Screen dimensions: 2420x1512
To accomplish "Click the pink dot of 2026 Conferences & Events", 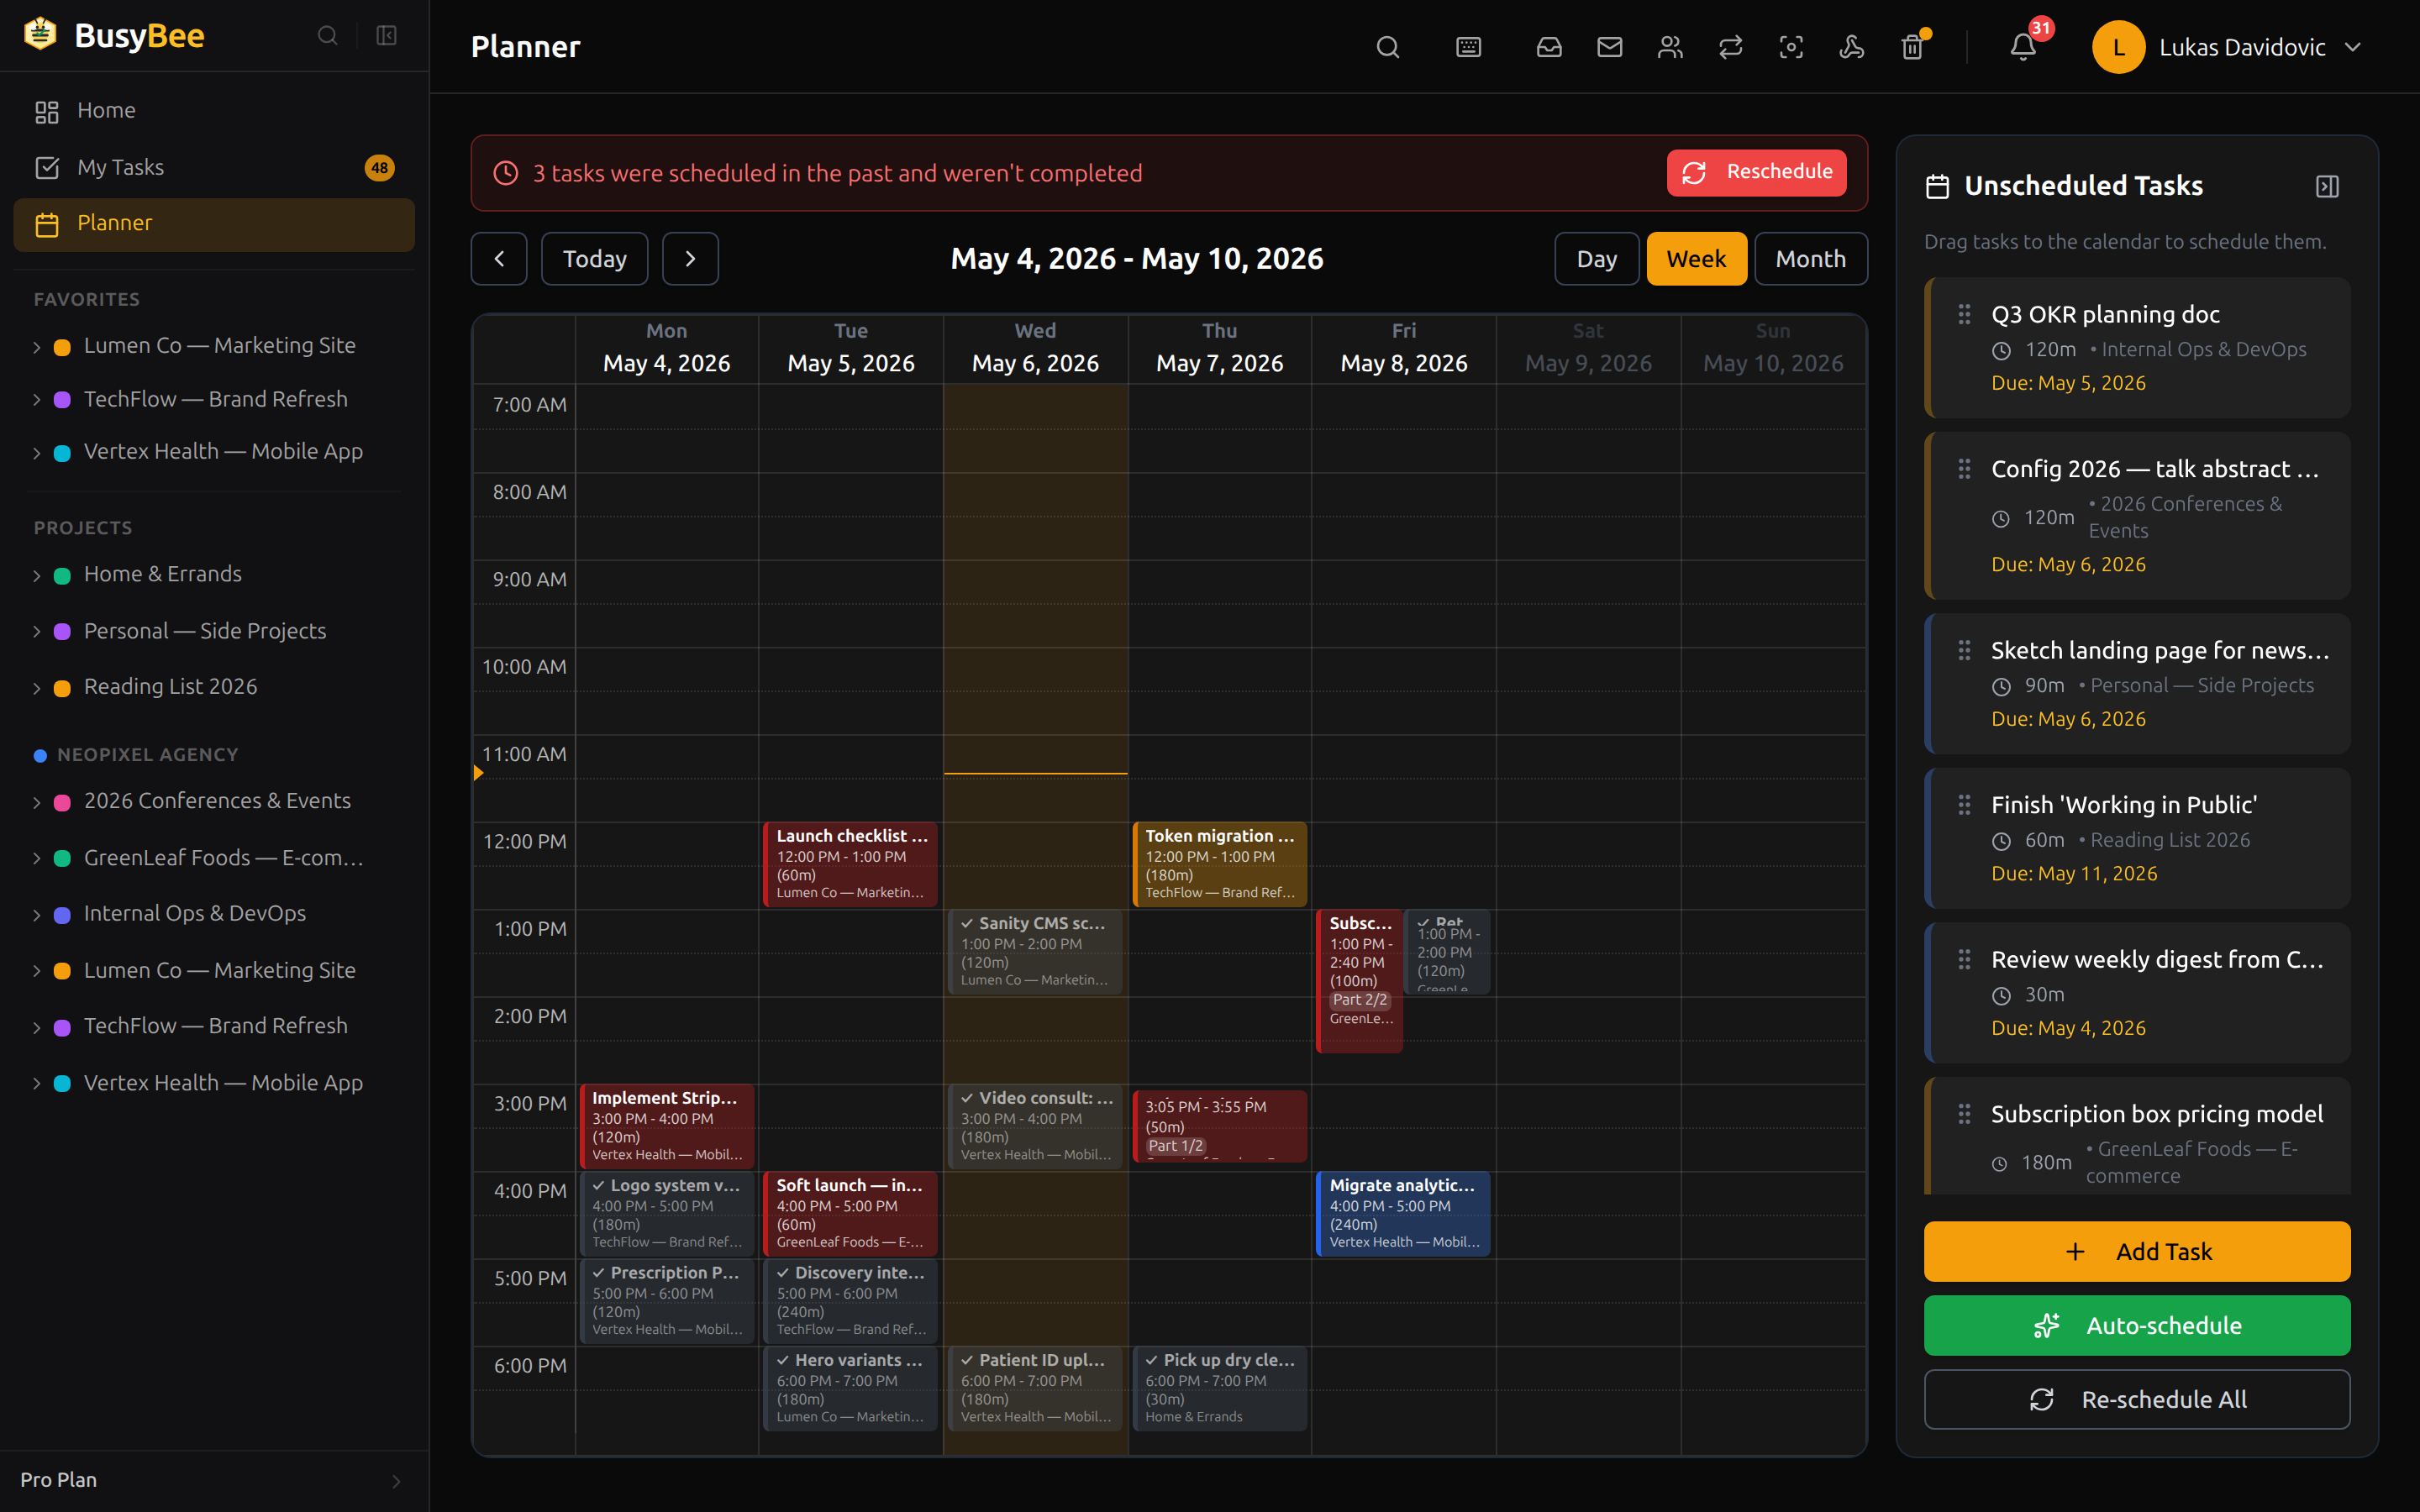I will tap(62, 802).
